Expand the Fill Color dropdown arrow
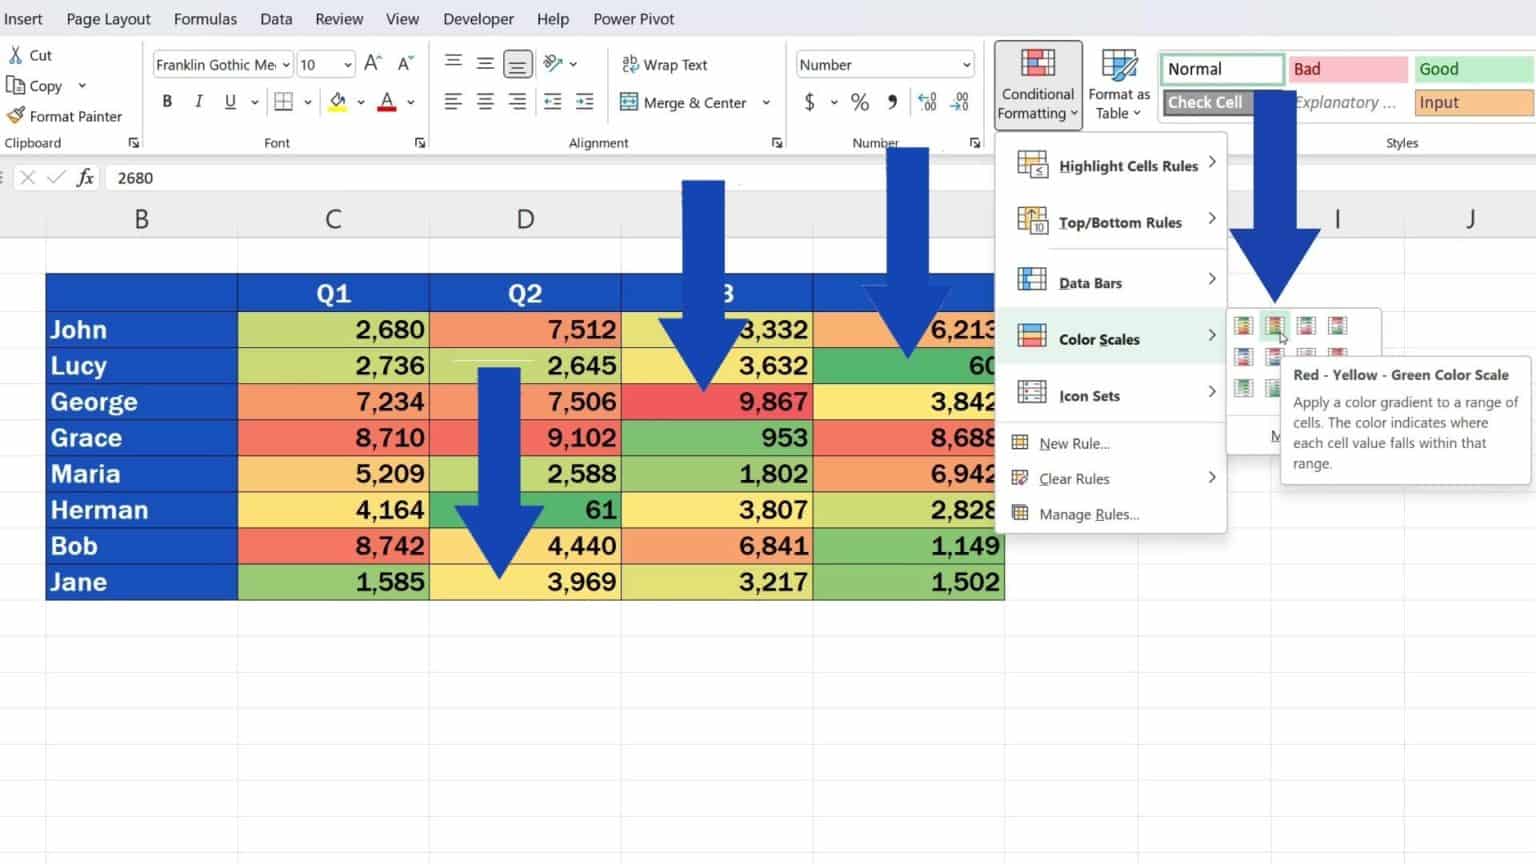Image resolution: width=1536 pixels, height=864 pixels. 360,101
